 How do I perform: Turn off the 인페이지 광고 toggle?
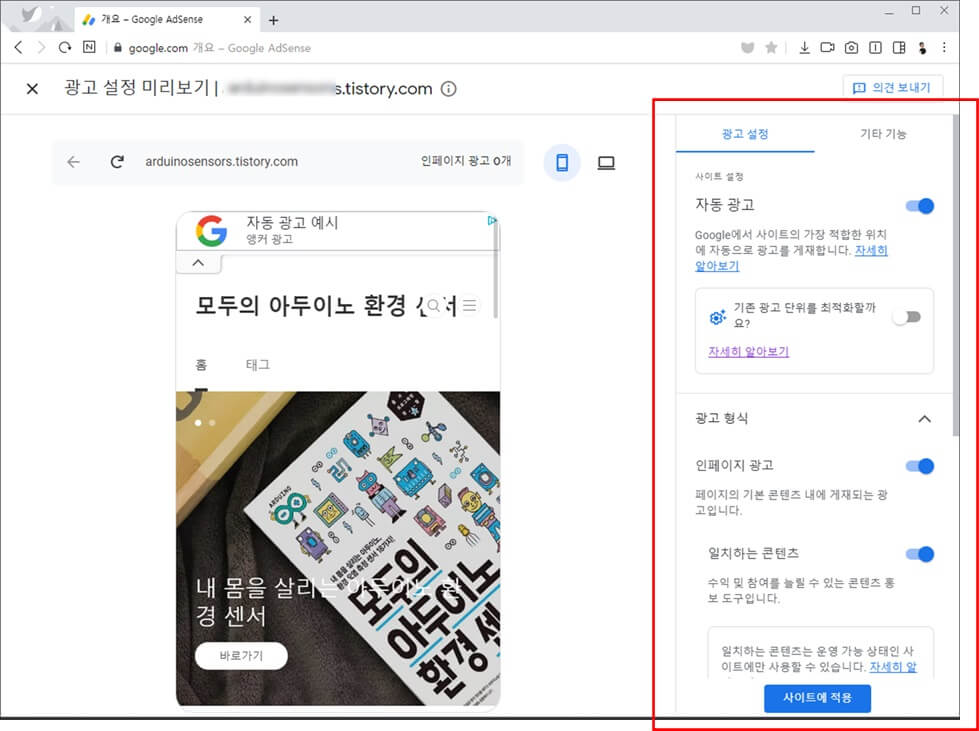click(919, 466)
